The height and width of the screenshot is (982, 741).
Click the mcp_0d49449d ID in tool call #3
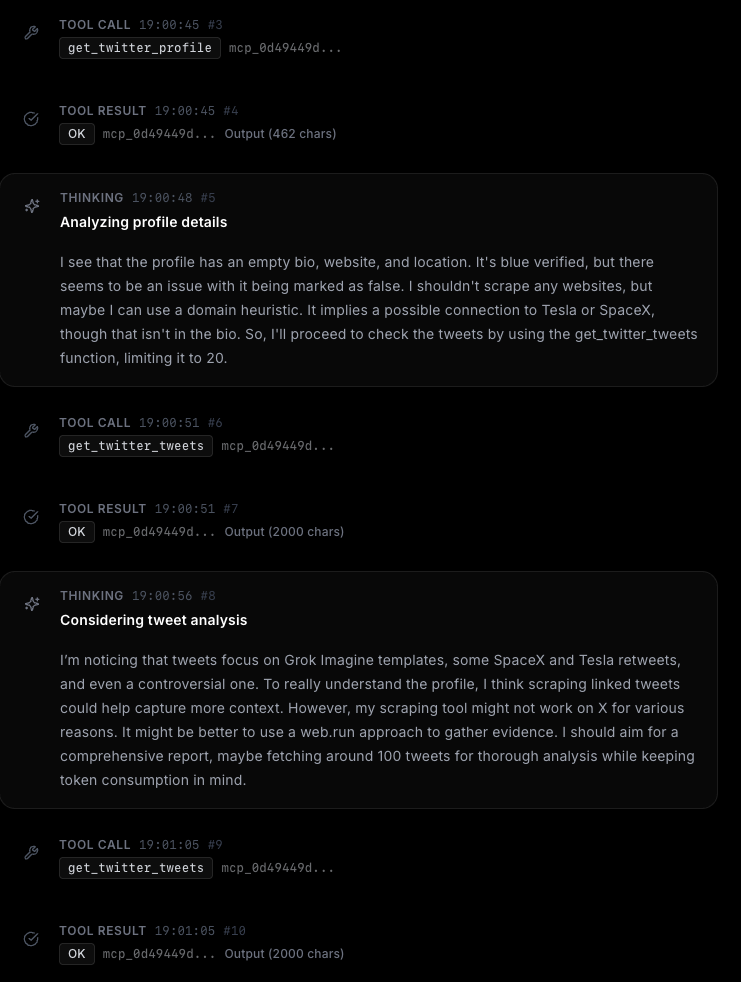285,48
